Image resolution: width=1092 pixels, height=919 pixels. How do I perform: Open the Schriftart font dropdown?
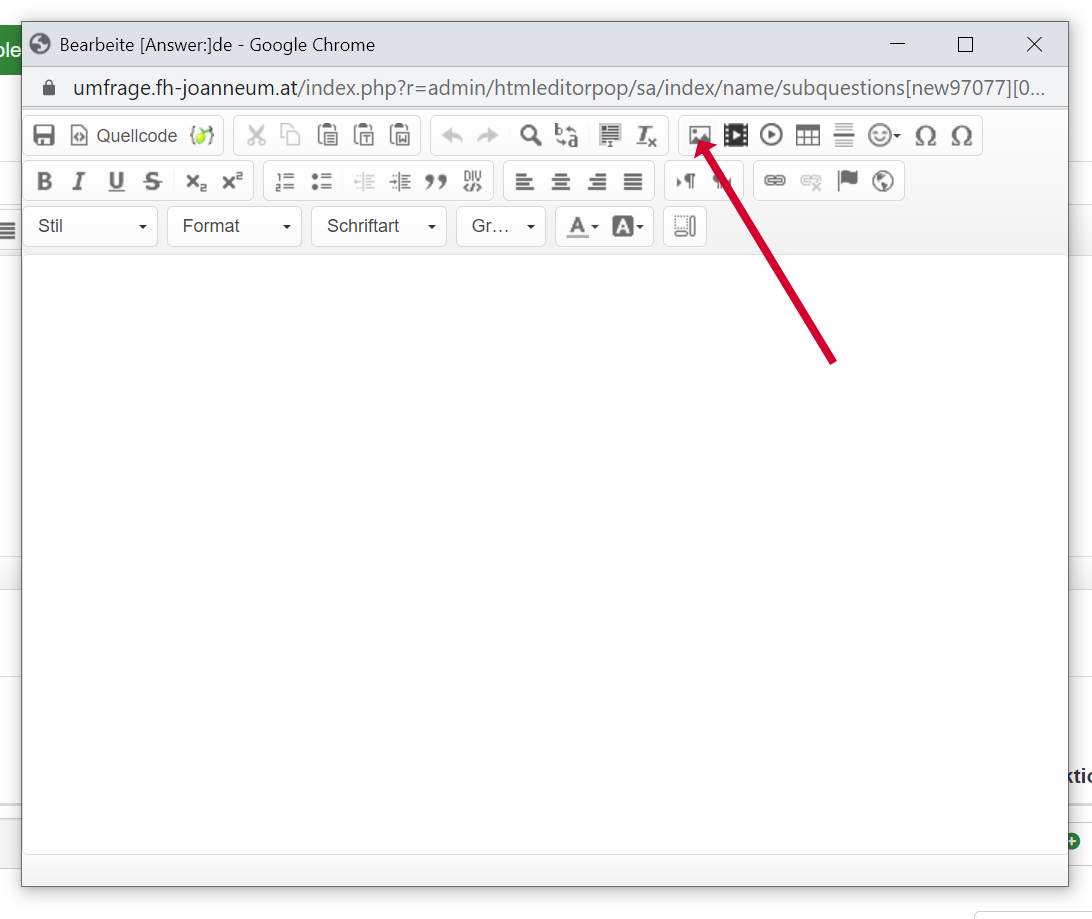coord(379,226)
